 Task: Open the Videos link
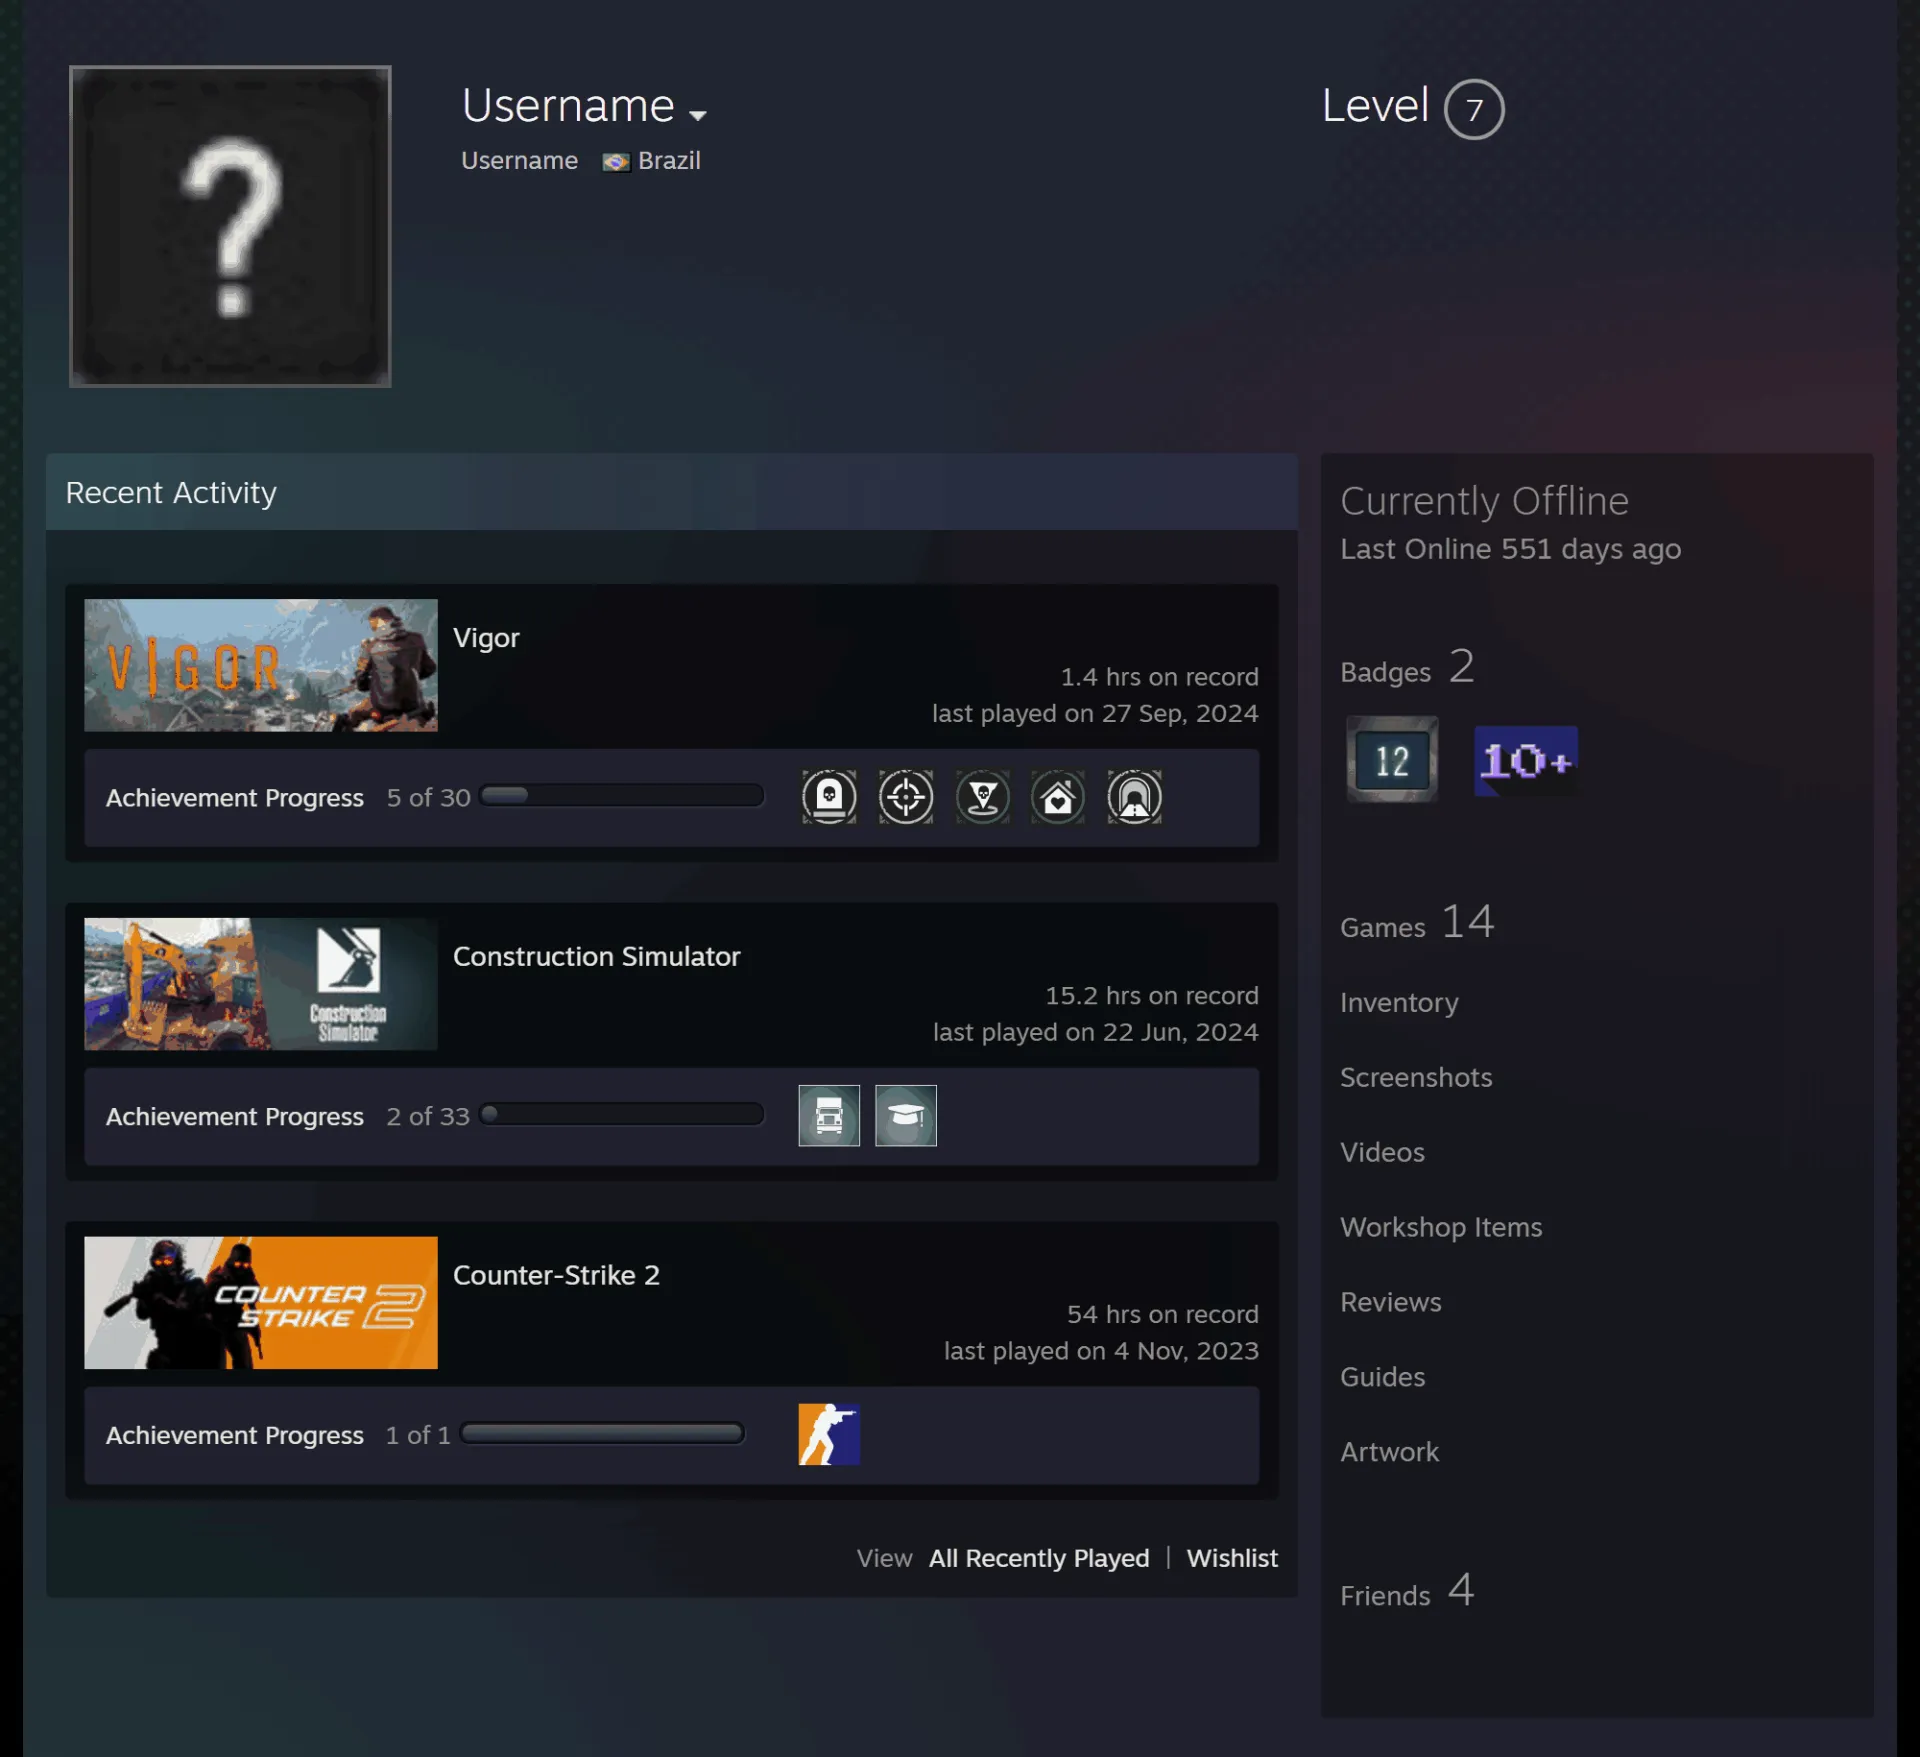point(1382,1153)
